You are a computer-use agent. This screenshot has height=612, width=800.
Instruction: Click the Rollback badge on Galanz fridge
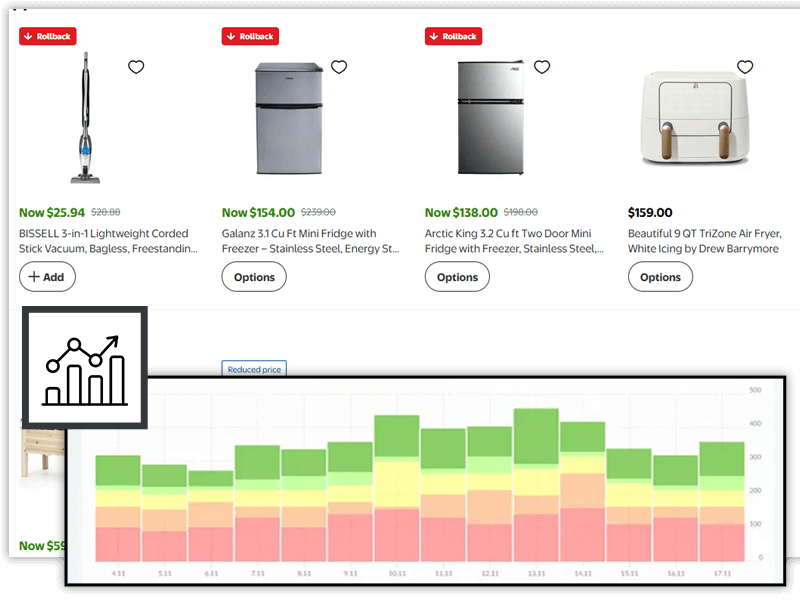pos(251,36)
